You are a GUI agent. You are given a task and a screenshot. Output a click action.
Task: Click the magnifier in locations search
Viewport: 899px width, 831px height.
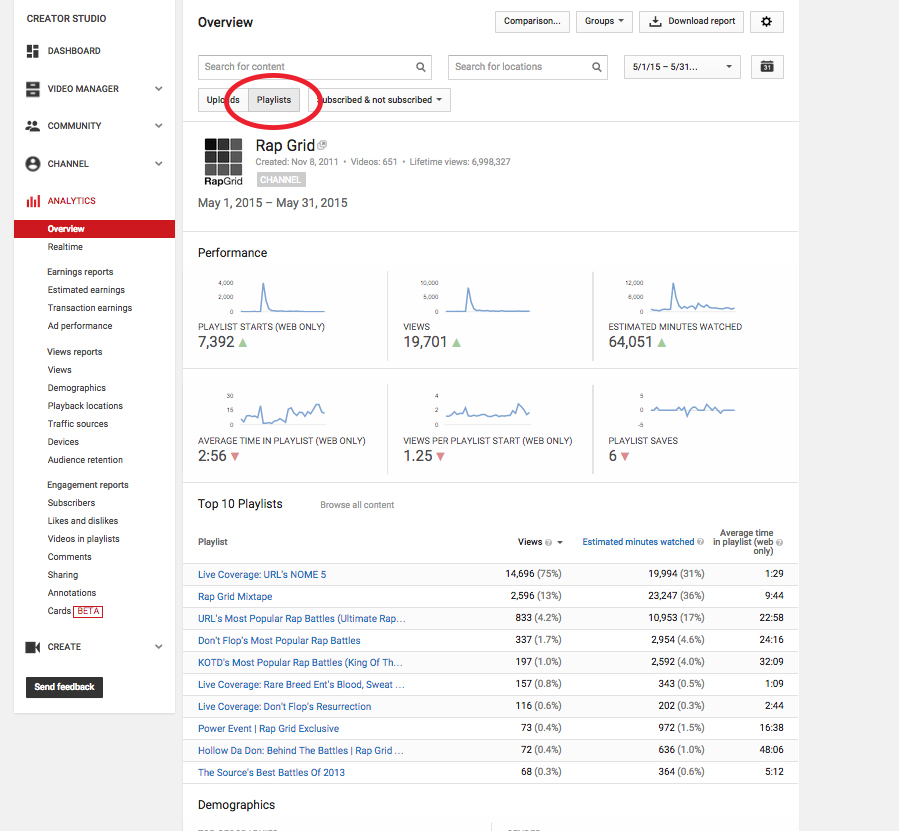596,67
